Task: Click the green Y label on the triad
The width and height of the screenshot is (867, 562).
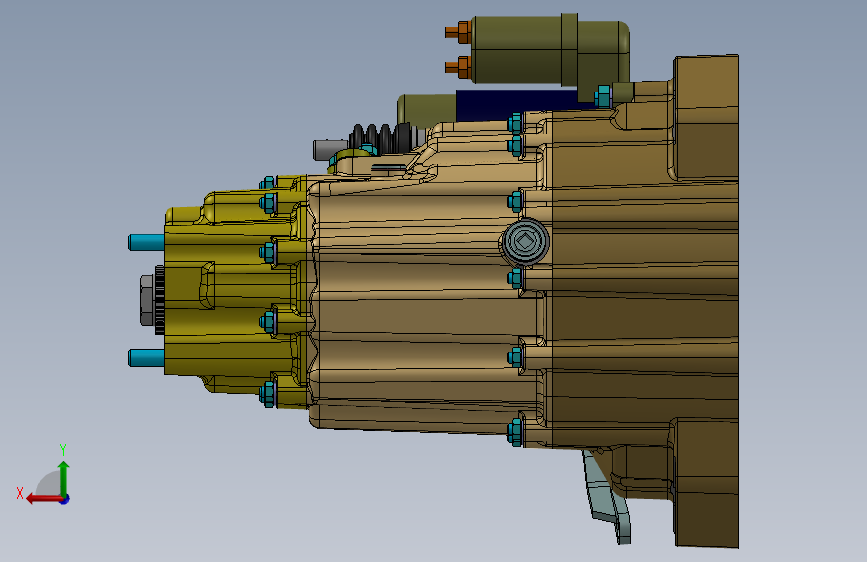Action: tap(63, 449)
